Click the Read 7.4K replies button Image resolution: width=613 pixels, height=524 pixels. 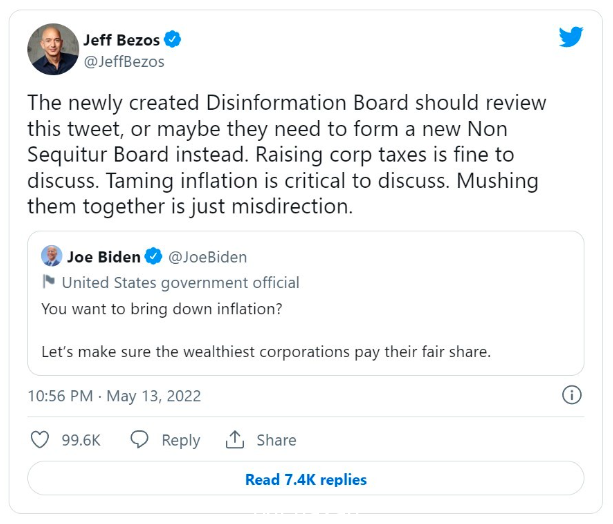pos(306,479)
